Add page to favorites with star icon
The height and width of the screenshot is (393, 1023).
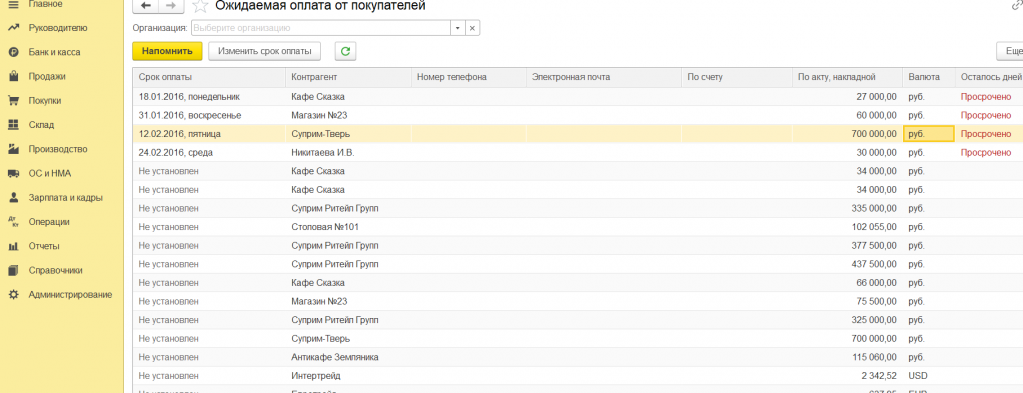(200, 6)
